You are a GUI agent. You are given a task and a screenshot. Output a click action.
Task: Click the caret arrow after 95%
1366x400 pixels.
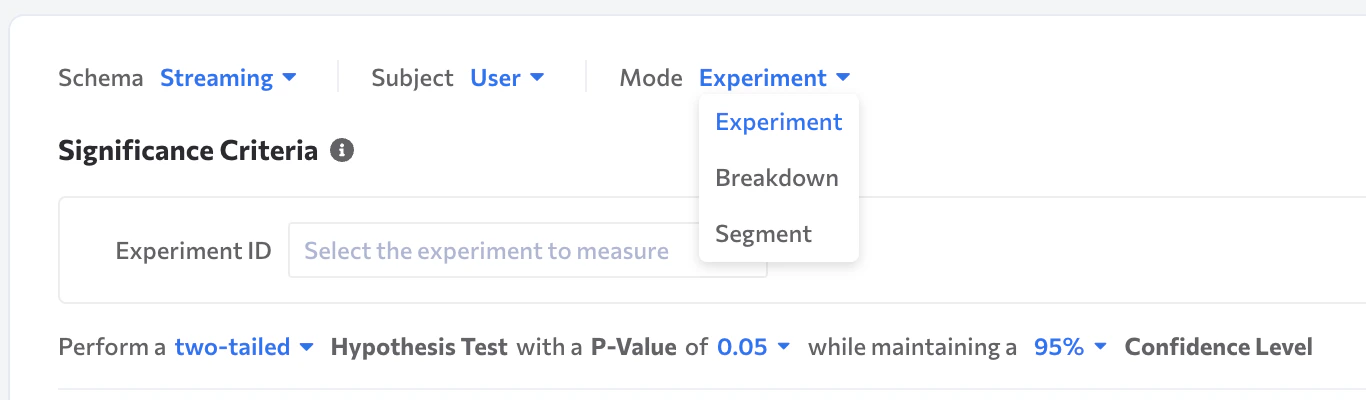pos(1101,347)
